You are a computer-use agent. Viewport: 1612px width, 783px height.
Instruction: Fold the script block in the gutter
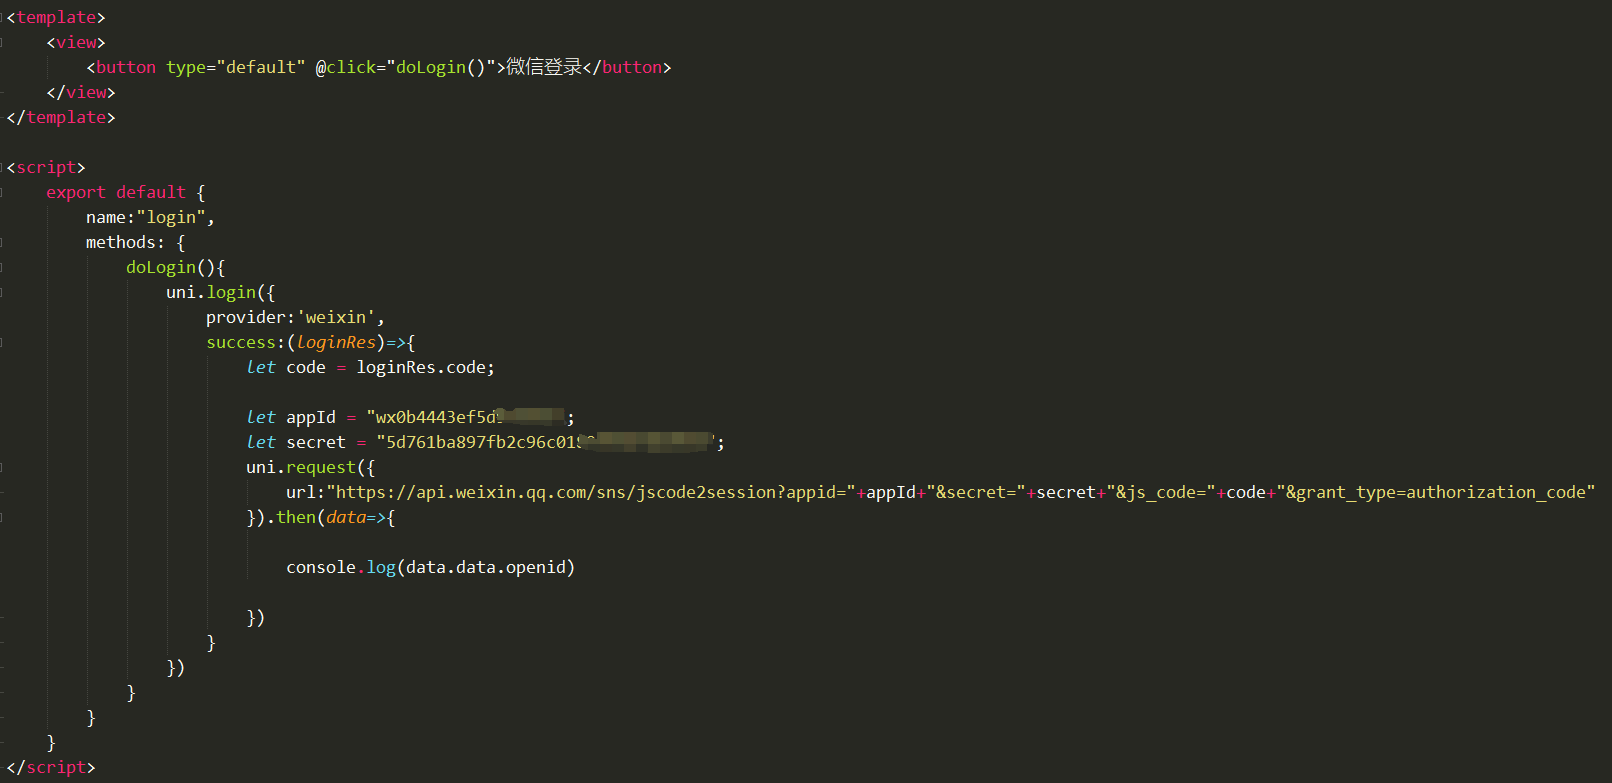click(3, 168)
